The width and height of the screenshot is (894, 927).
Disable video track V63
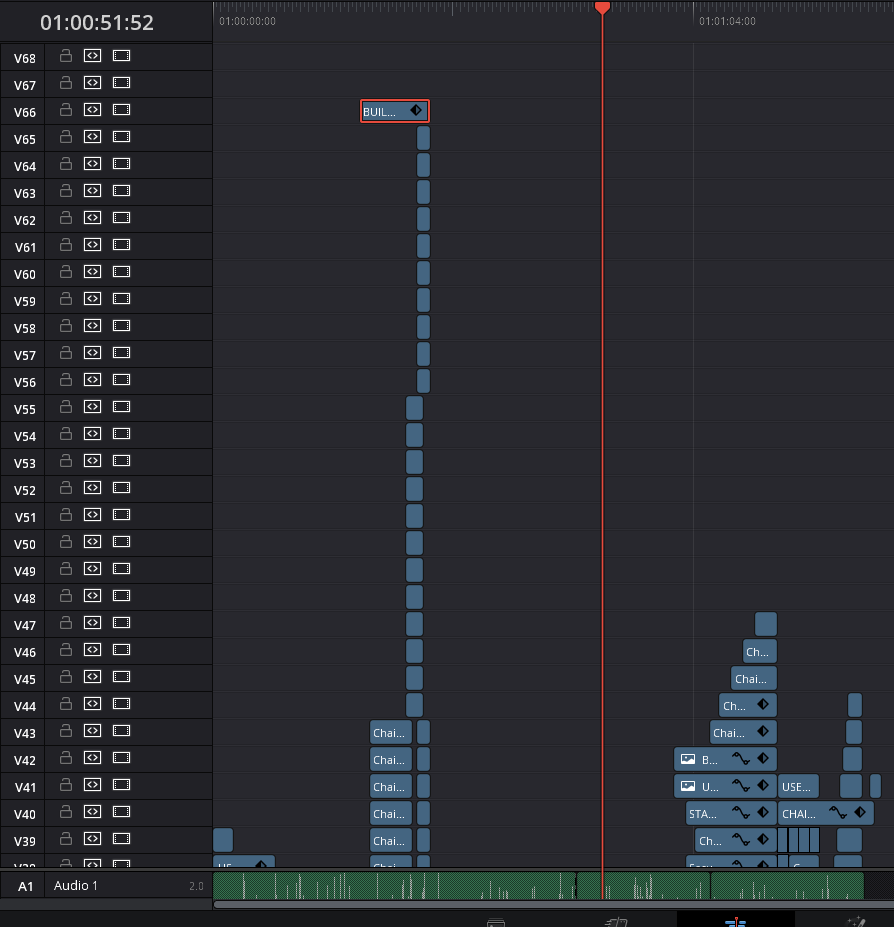(121, 190)
